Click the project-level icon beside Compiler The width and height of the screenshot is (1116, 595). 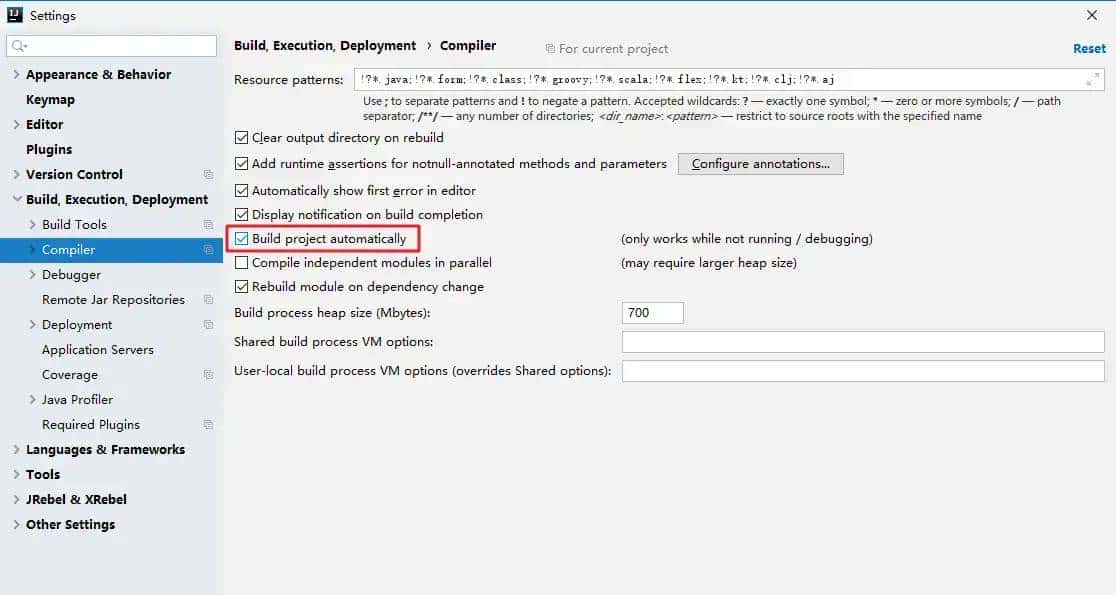[209, 250]
